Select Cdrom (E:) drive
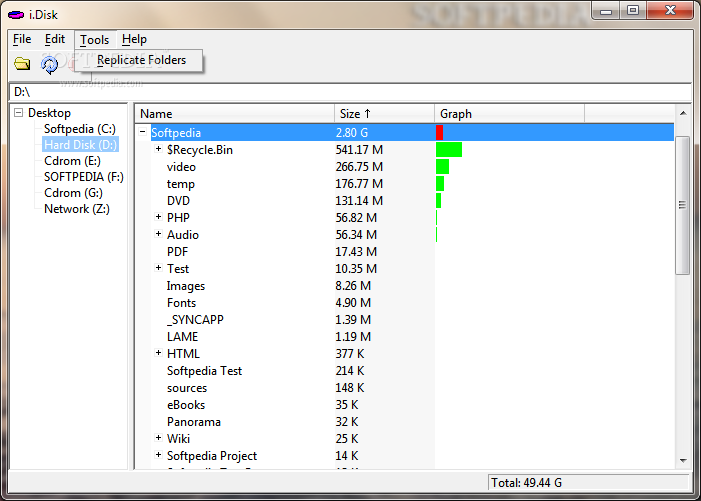701x501 pixels. click(x=72, y=161)
